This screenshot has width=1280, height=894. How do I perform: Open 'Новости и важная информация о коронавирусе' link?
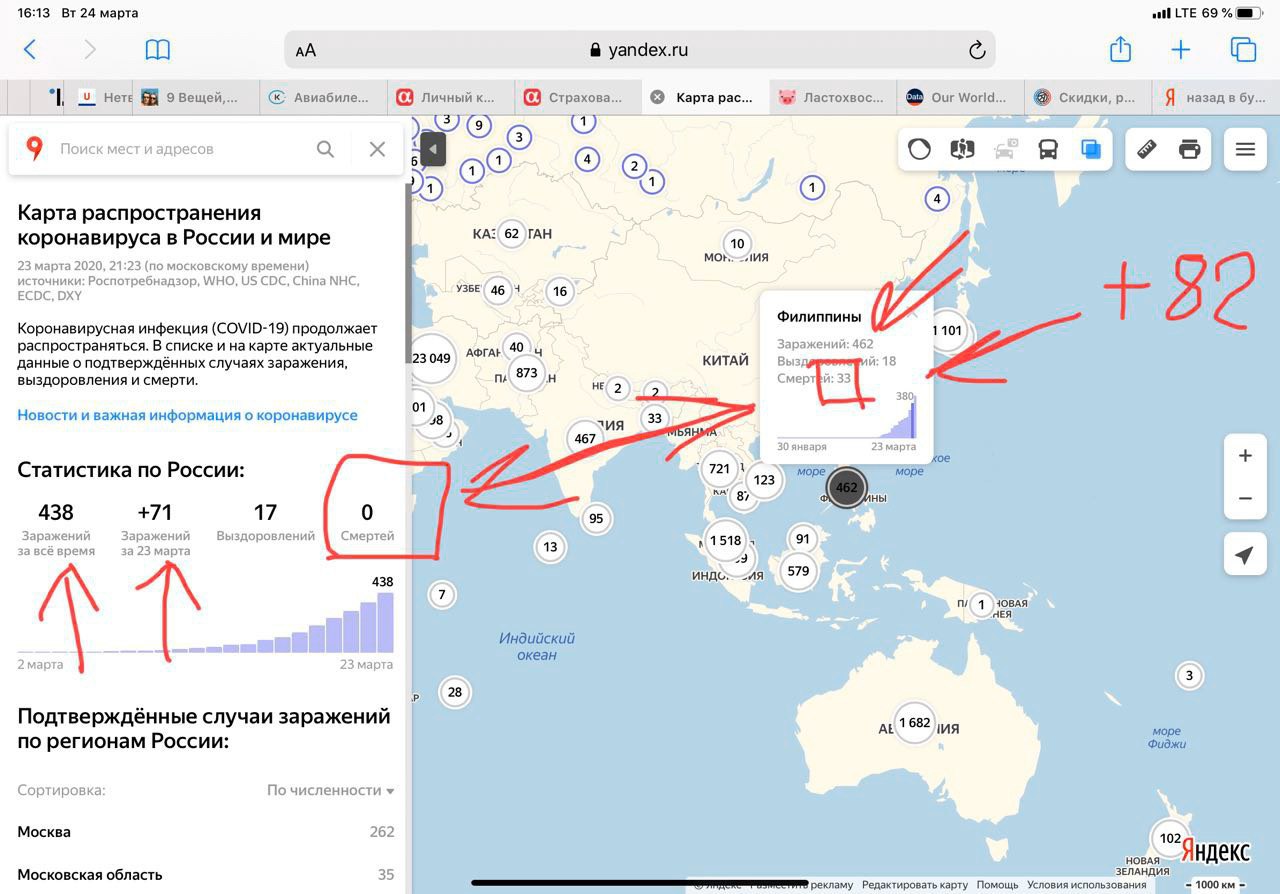point(187,415)
